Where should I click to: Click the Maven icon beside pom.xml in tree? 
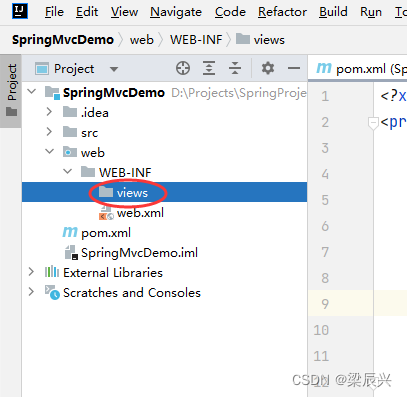70,232
